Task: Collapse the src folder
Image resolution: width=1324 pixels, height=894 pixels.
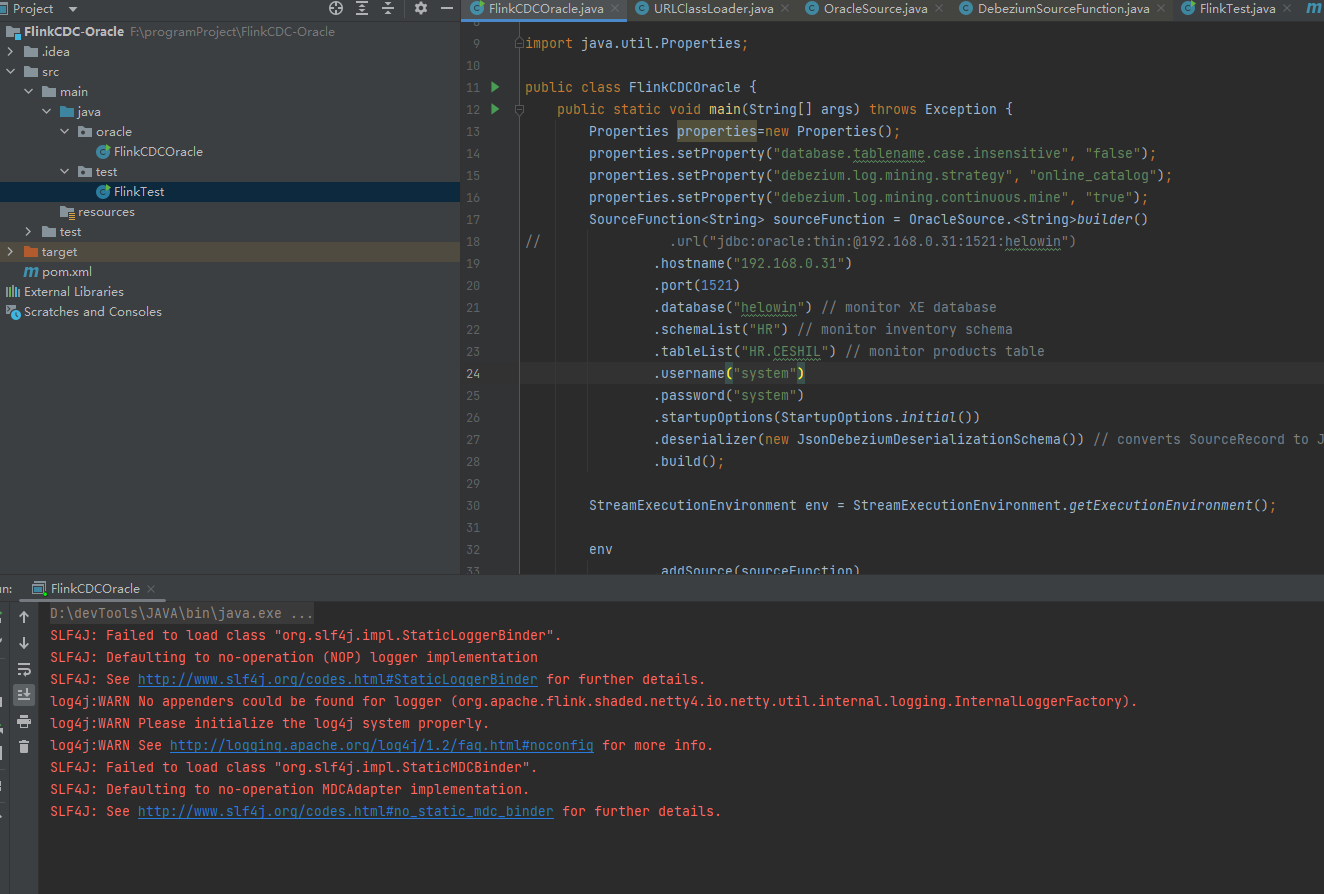Action: pos(11,72)
